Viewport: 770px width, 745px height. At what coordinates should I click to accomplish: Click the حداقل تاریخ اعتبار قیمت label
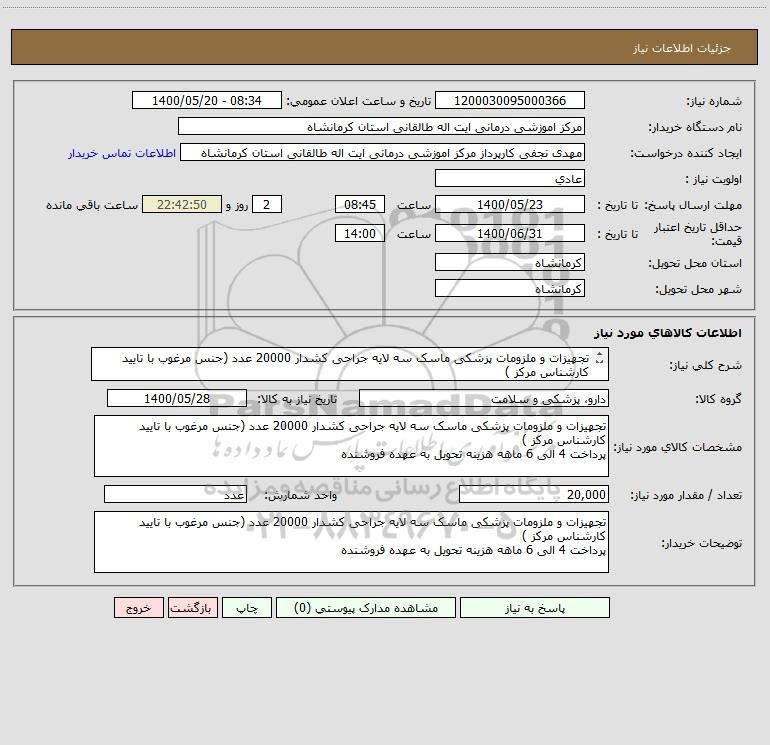(x=698, y=234)
